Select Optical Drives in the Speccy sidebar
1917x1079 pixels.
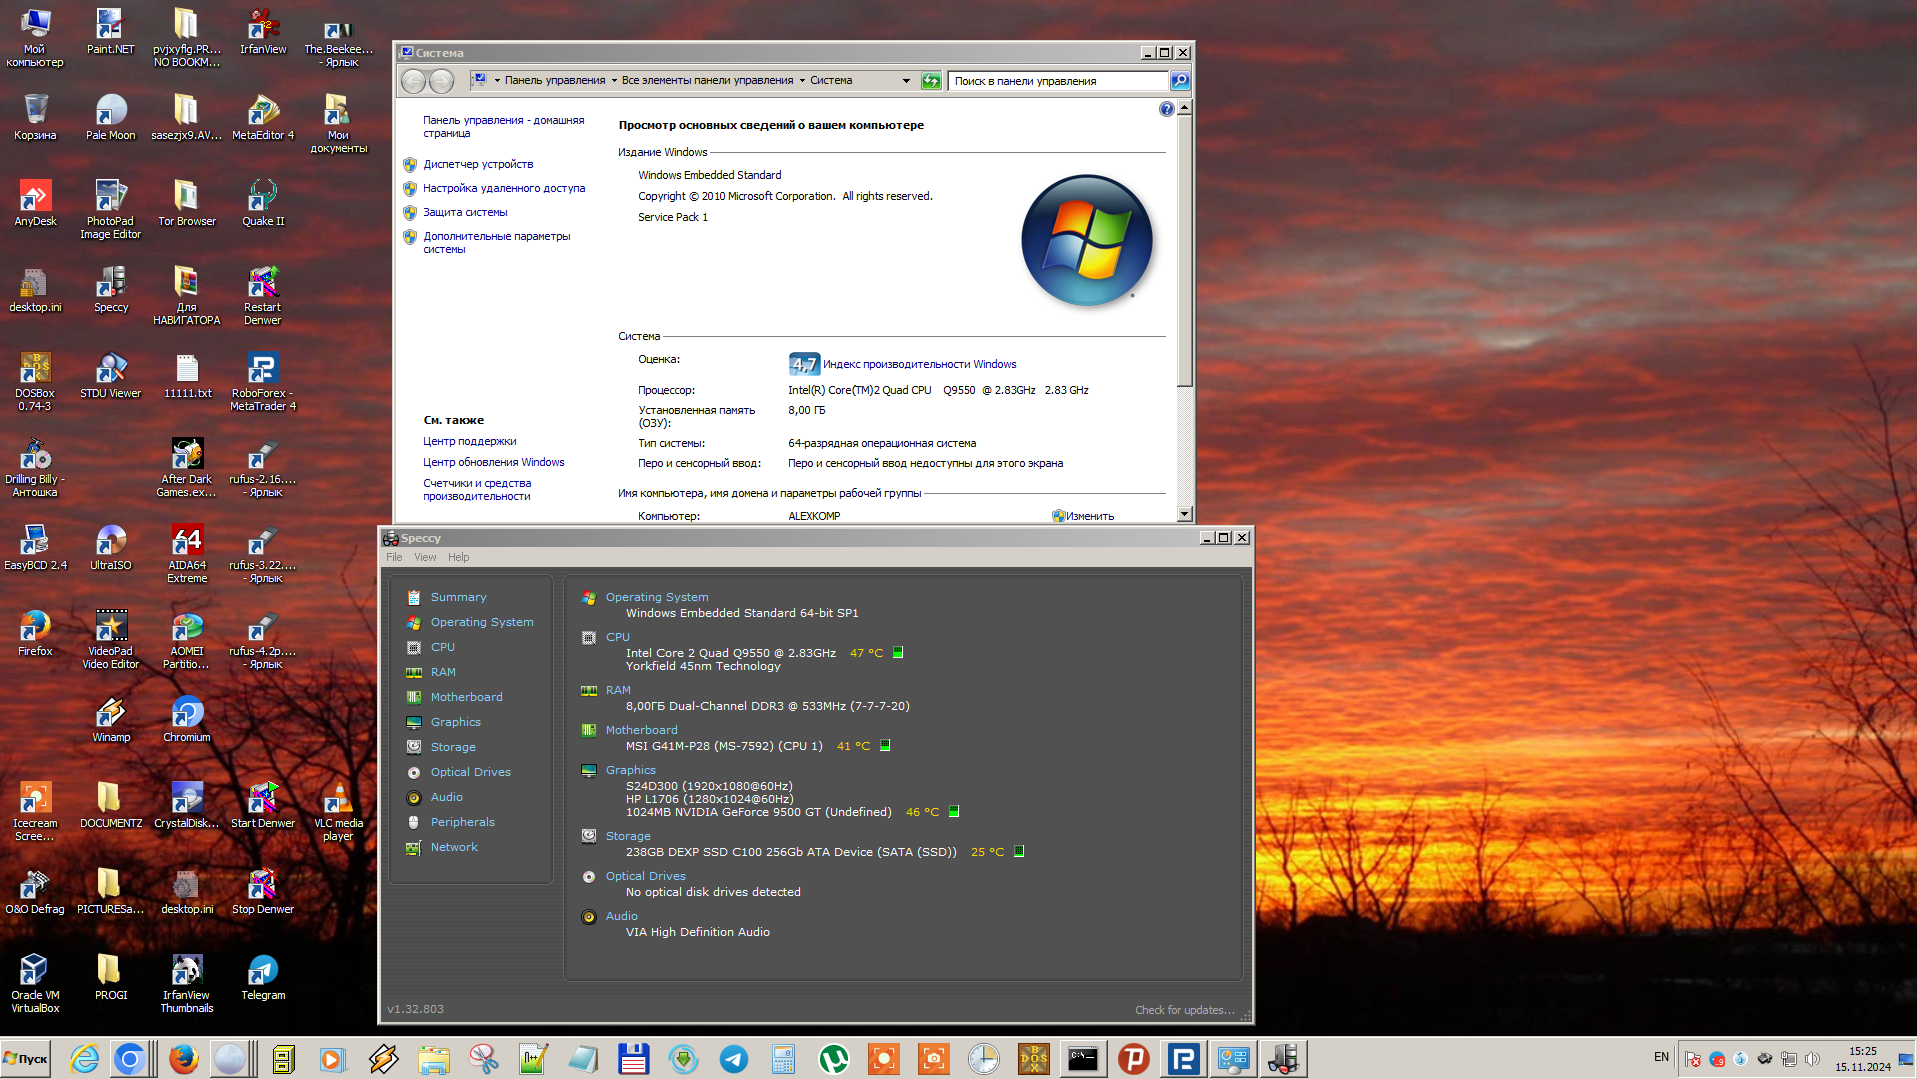point(470,772)
